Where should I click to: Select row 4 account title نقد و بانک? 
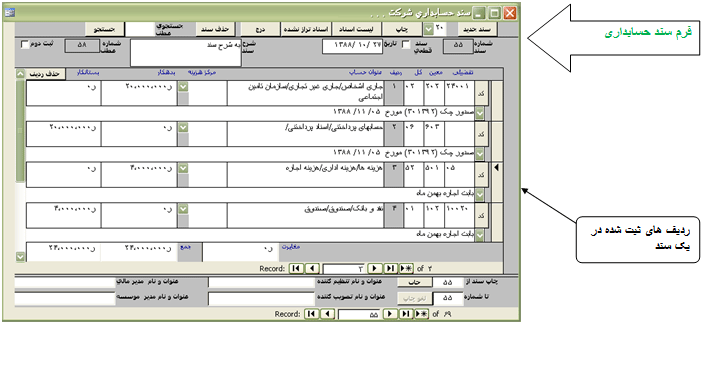click(x=305, y=215)
